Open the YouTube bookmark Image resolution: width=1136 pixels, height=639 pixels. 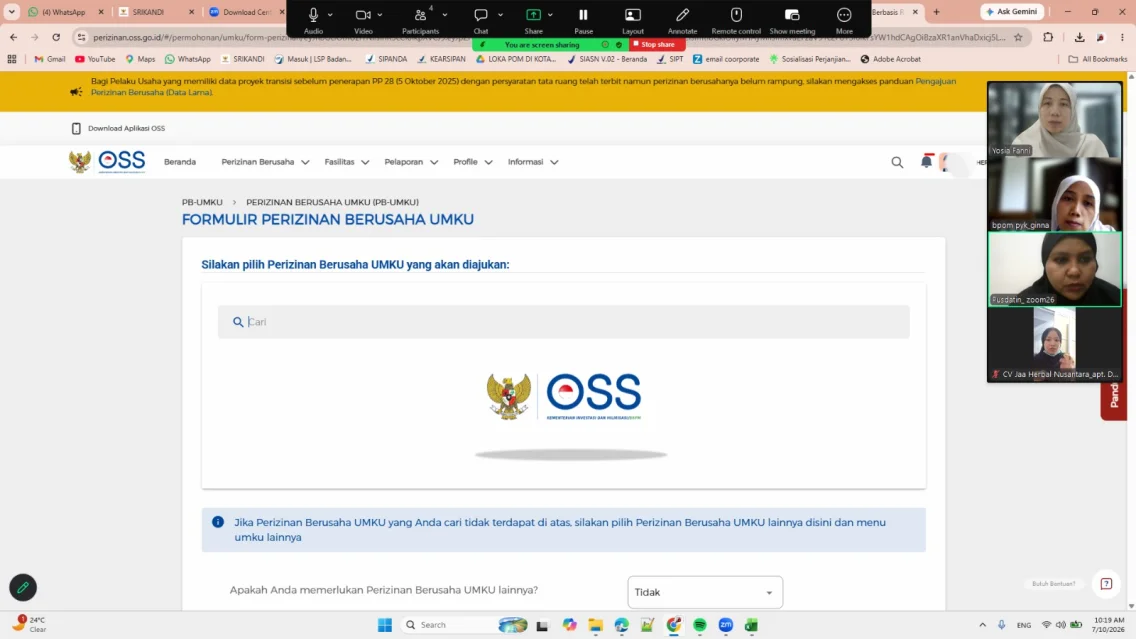[x=95, y=59]
